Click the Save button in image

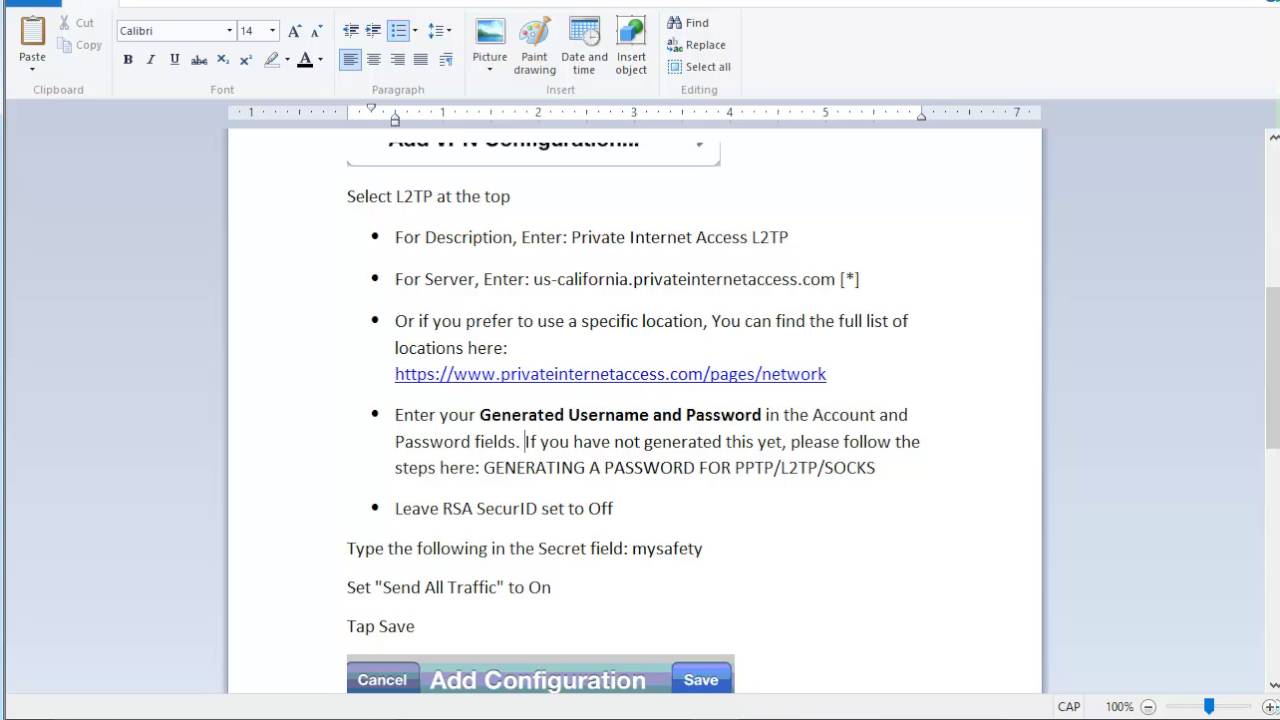click(701, 679)
